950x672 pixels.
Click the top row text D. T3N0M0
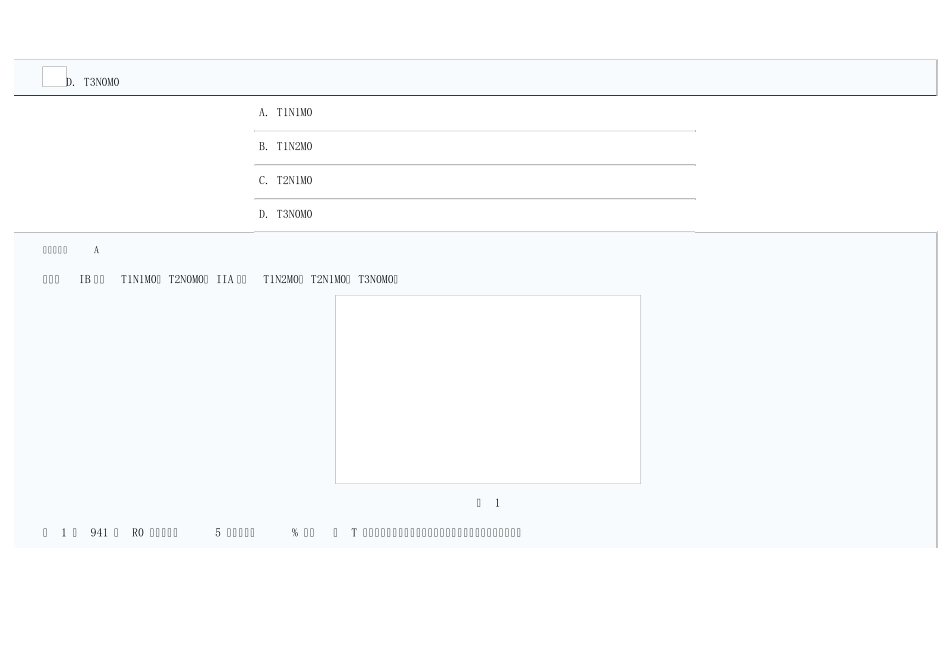93,82
